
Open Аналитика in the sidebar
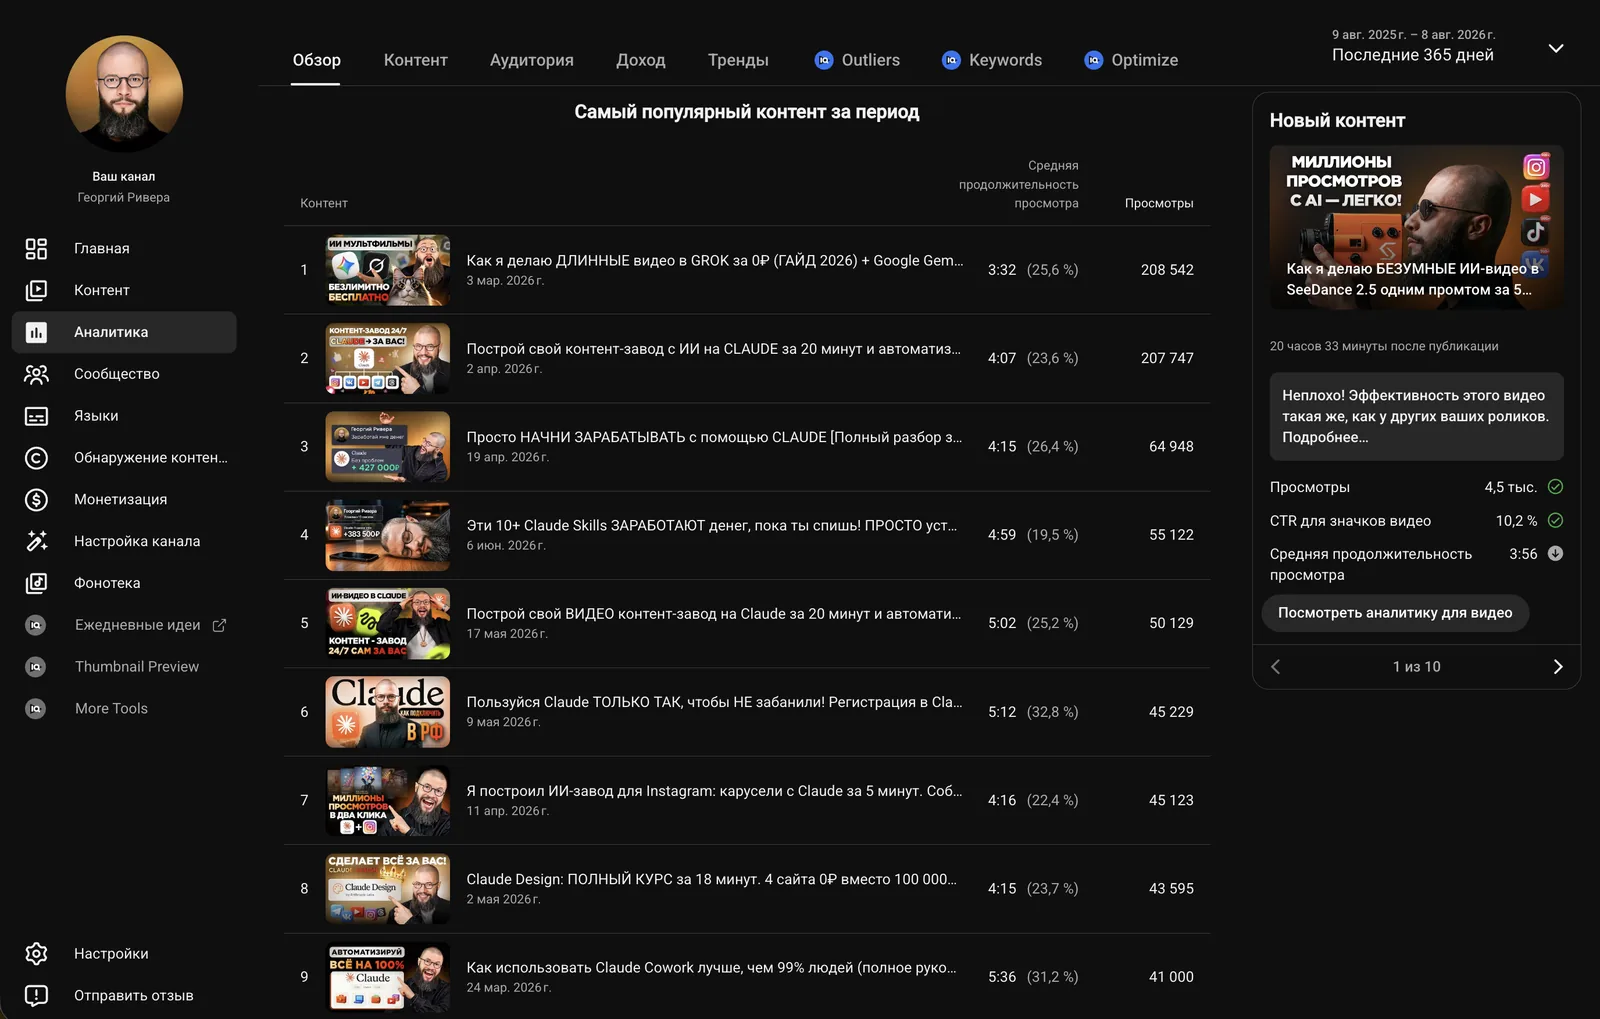[x=124, y=332]
